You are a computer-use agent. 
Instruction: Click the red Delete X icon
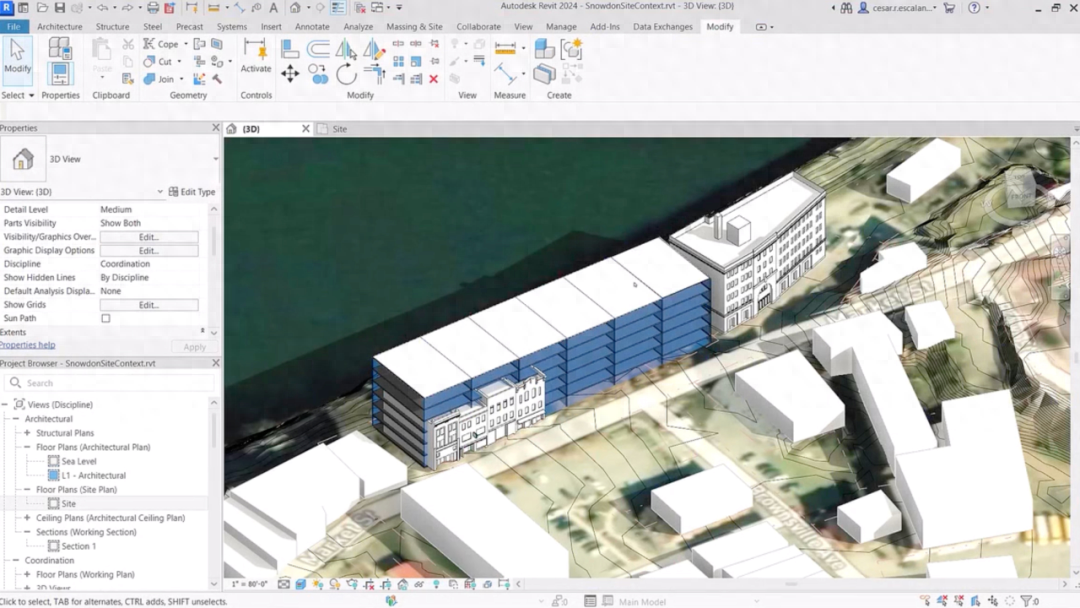[x=433, y=79]
